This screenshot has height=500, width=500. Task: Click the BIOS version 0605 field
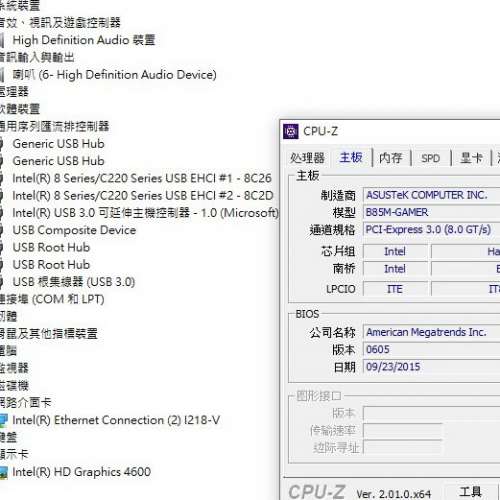(431, 350)
